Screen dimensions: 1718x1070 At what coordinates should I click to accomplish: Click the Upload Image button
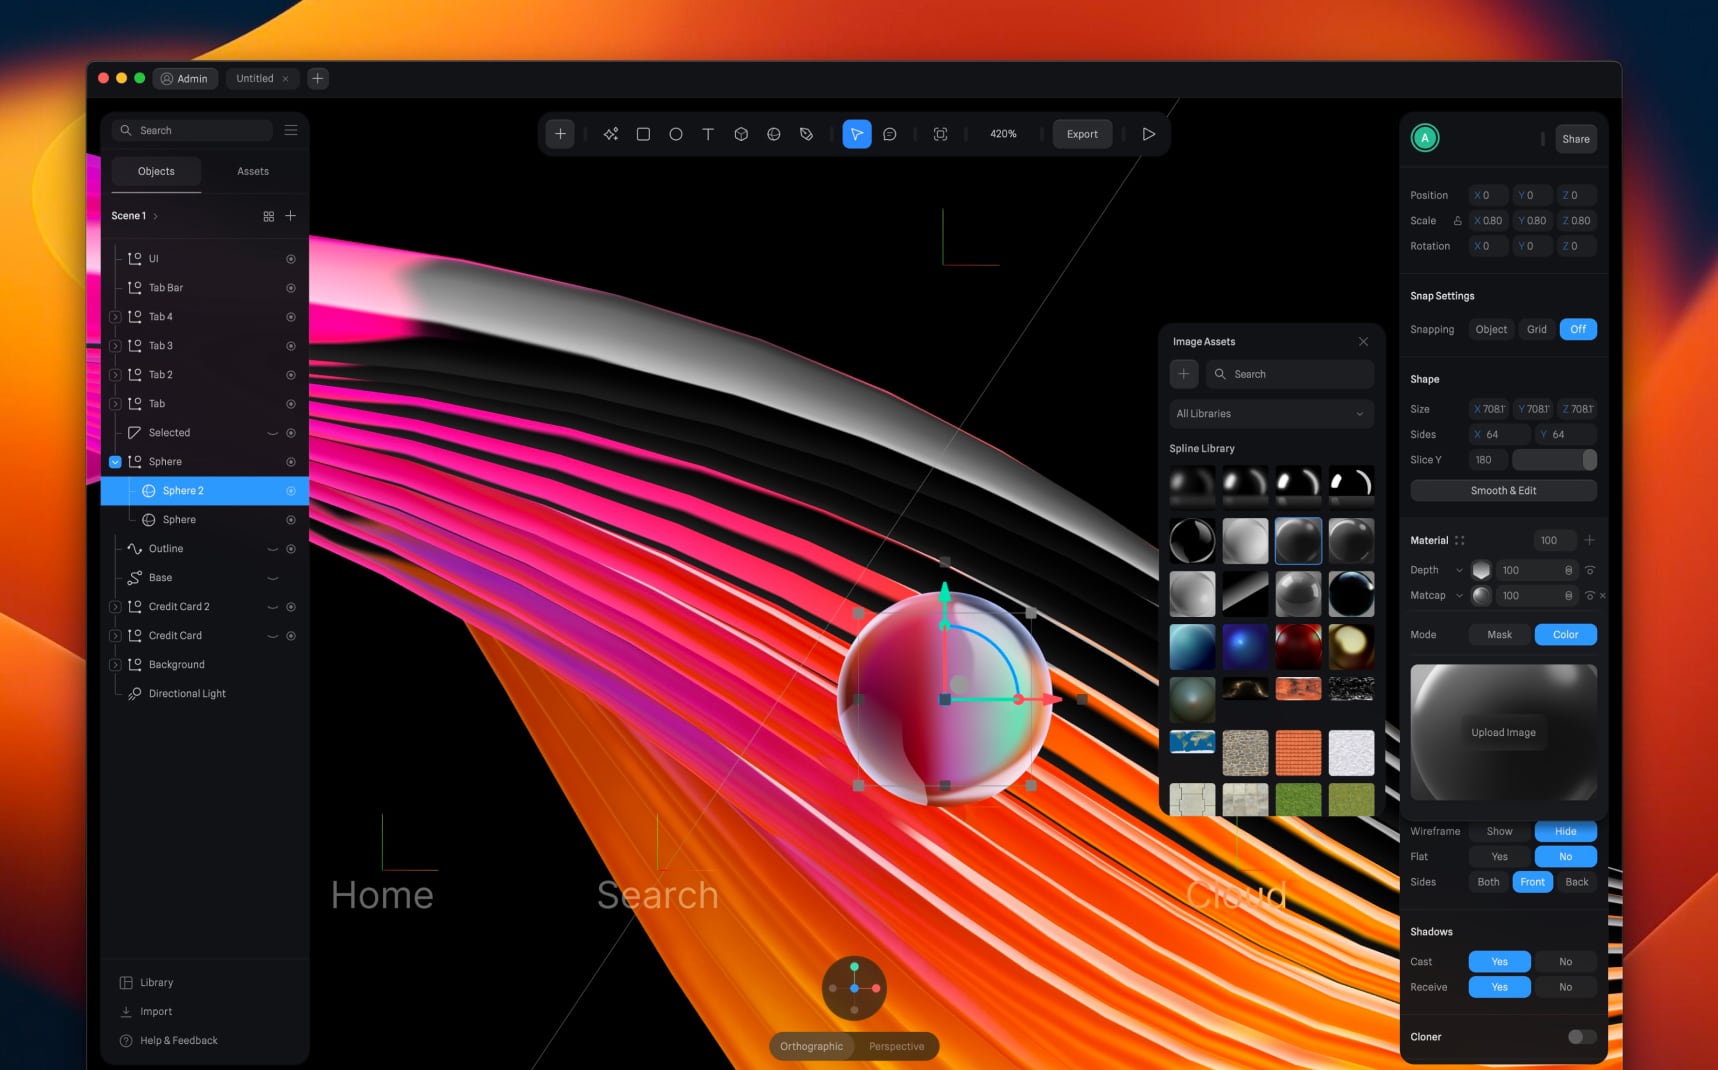click(x=1503, y=732)
